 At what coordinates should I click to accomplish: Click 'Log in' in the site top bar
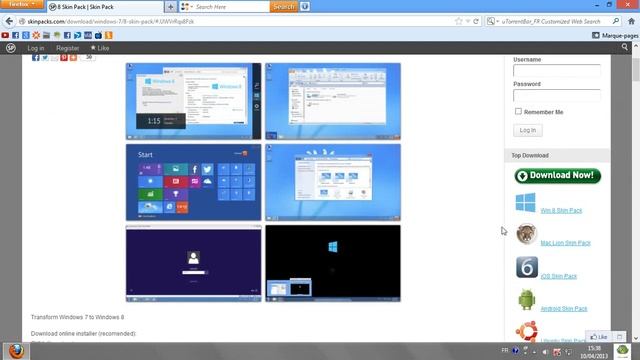pos(36,48)
